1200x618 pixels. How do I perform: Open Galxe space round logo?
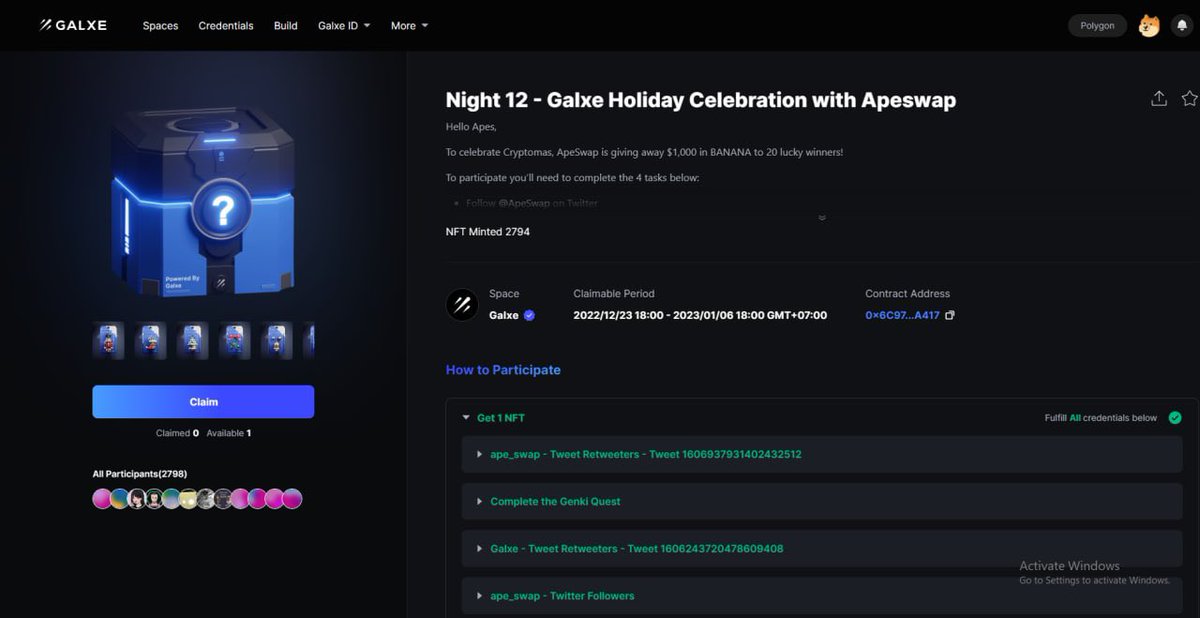tap(462, 305)
